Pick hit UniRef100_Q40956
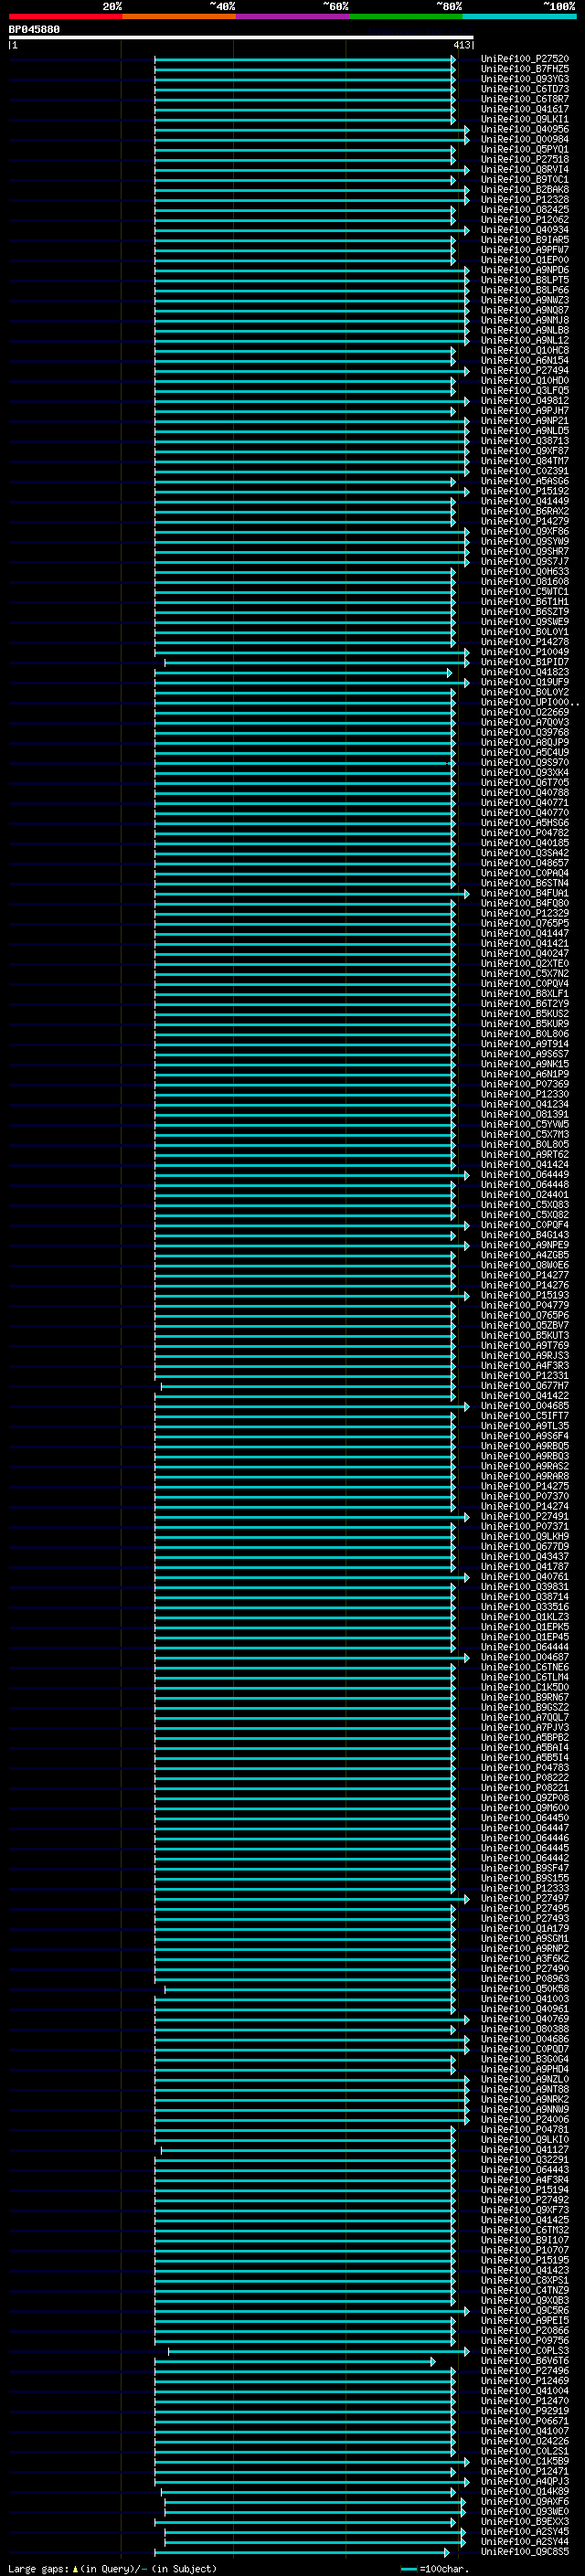Image resolution: width=585 pixels, height=2576 pixels. pos(525,130)
